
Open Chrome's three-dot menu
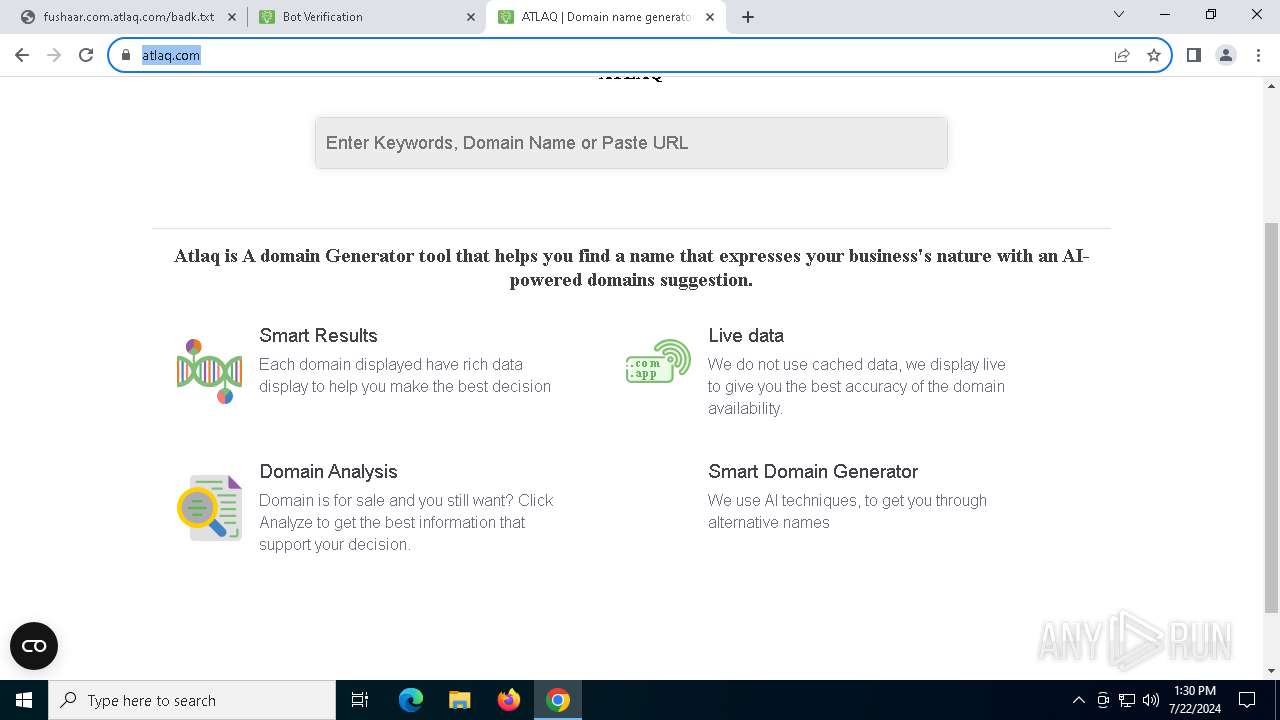pos(1258,55)
